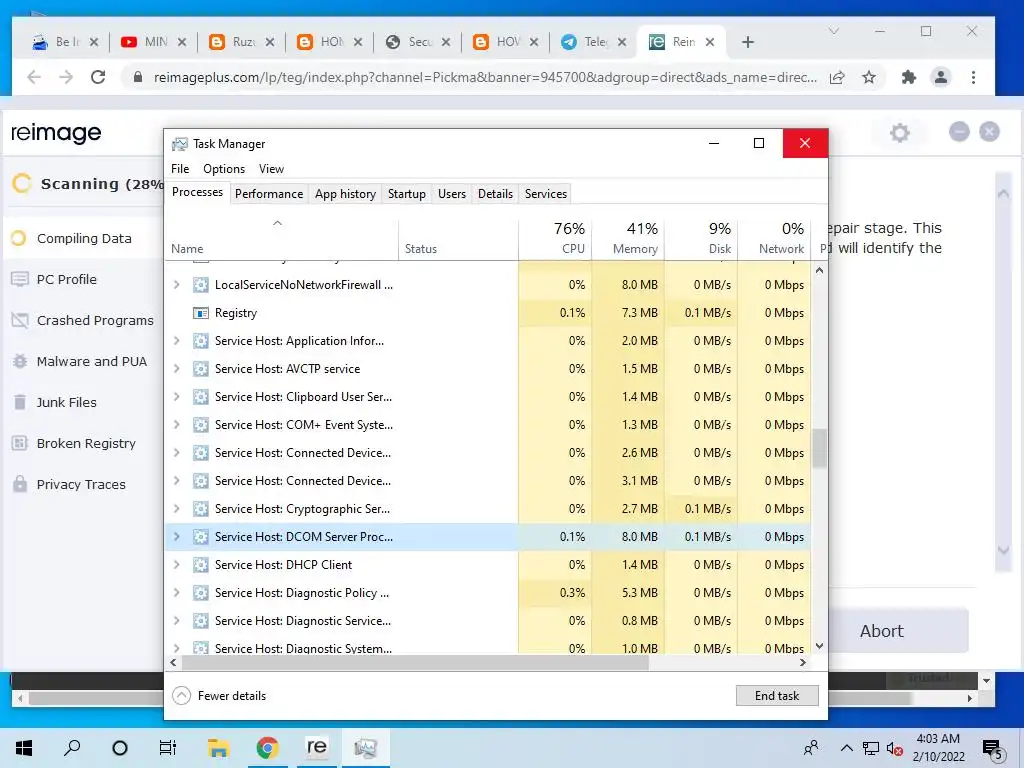Open the Chrome profile avatar icon
1024x768 pixels.
[940, 77]
